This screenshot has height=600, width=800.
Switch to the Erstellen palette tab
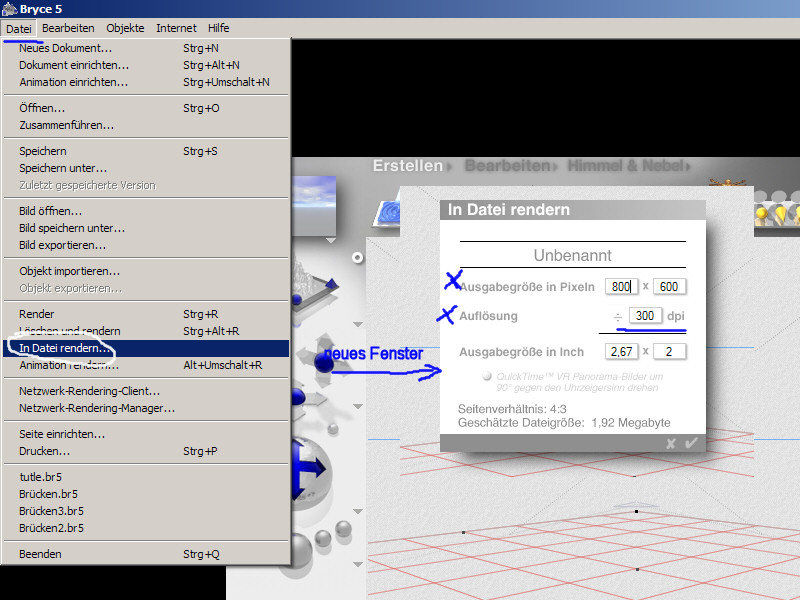(408, 166)
